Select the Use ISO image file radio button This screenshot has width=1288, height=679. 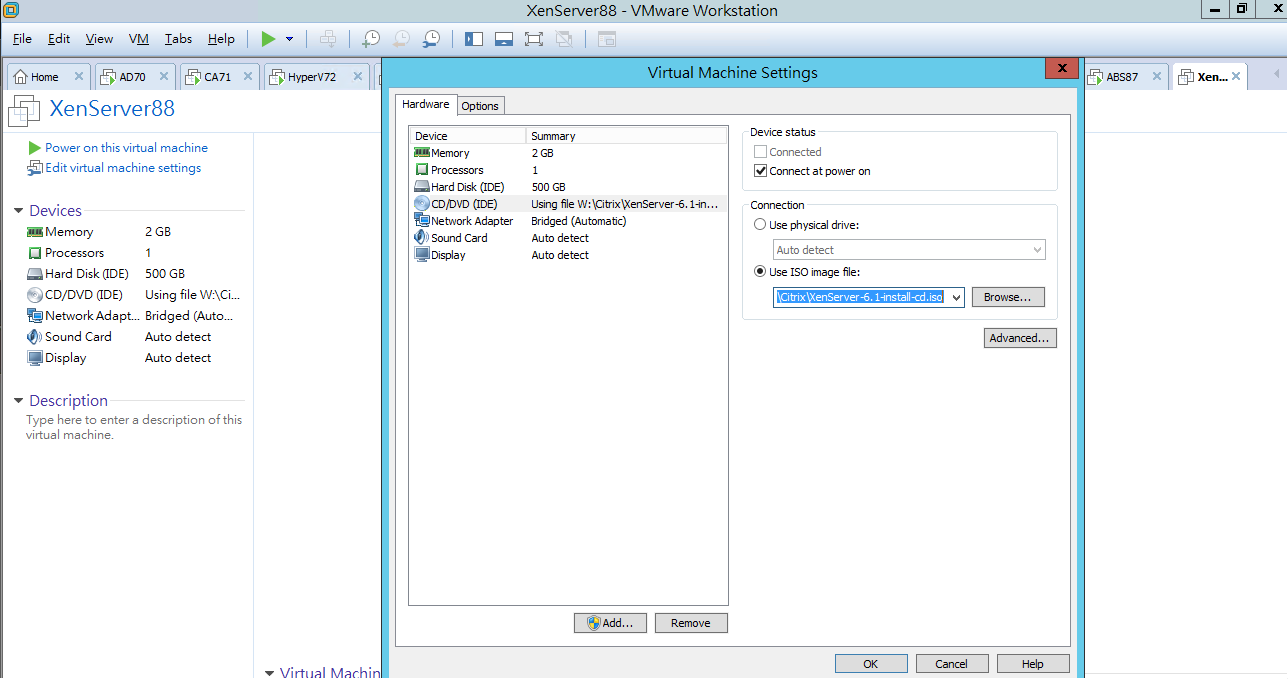tap(760, 272)
